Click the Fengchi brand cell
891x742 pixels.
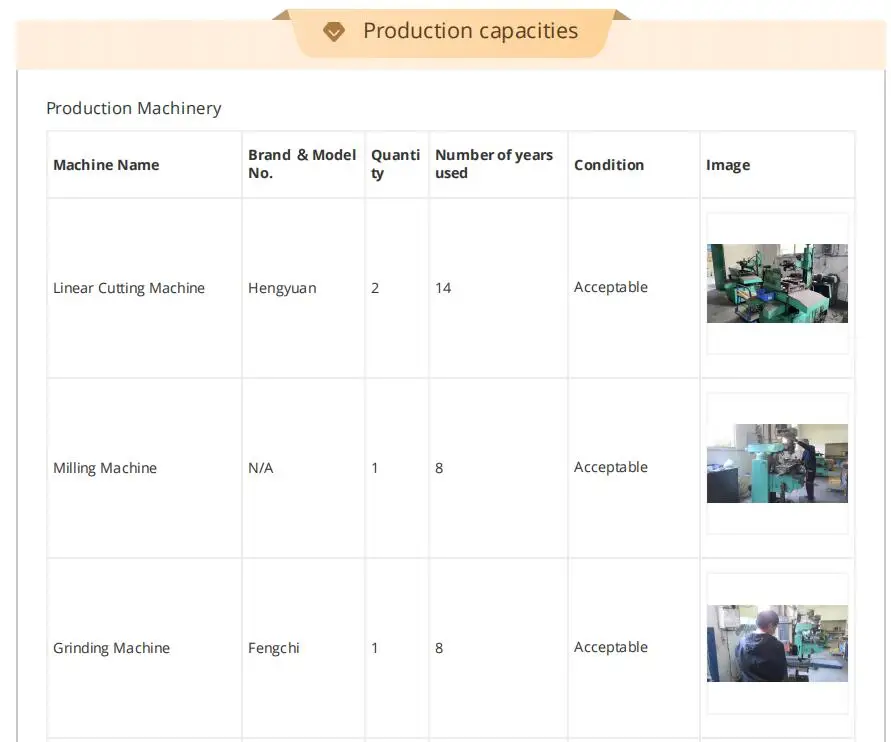[274, 648]
